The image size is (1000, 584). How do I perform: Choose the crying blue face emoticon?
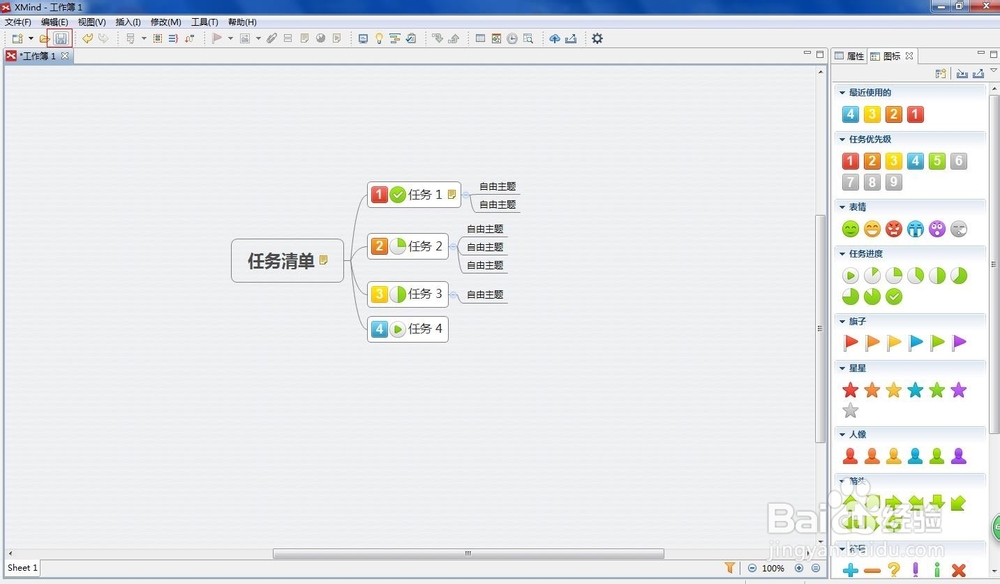[915, 228]
